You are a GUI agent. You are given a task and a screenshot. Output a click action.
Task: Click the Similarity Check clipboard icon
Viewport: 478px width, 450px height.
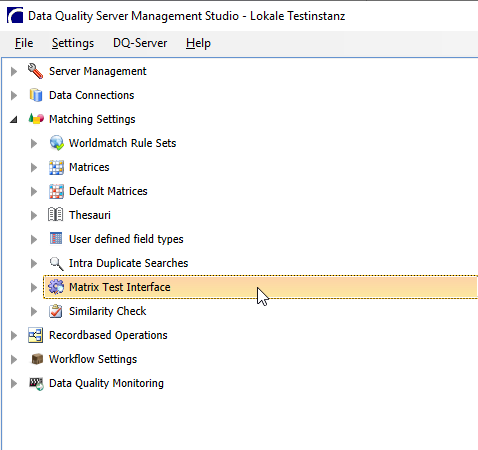[x=55, y=311]
